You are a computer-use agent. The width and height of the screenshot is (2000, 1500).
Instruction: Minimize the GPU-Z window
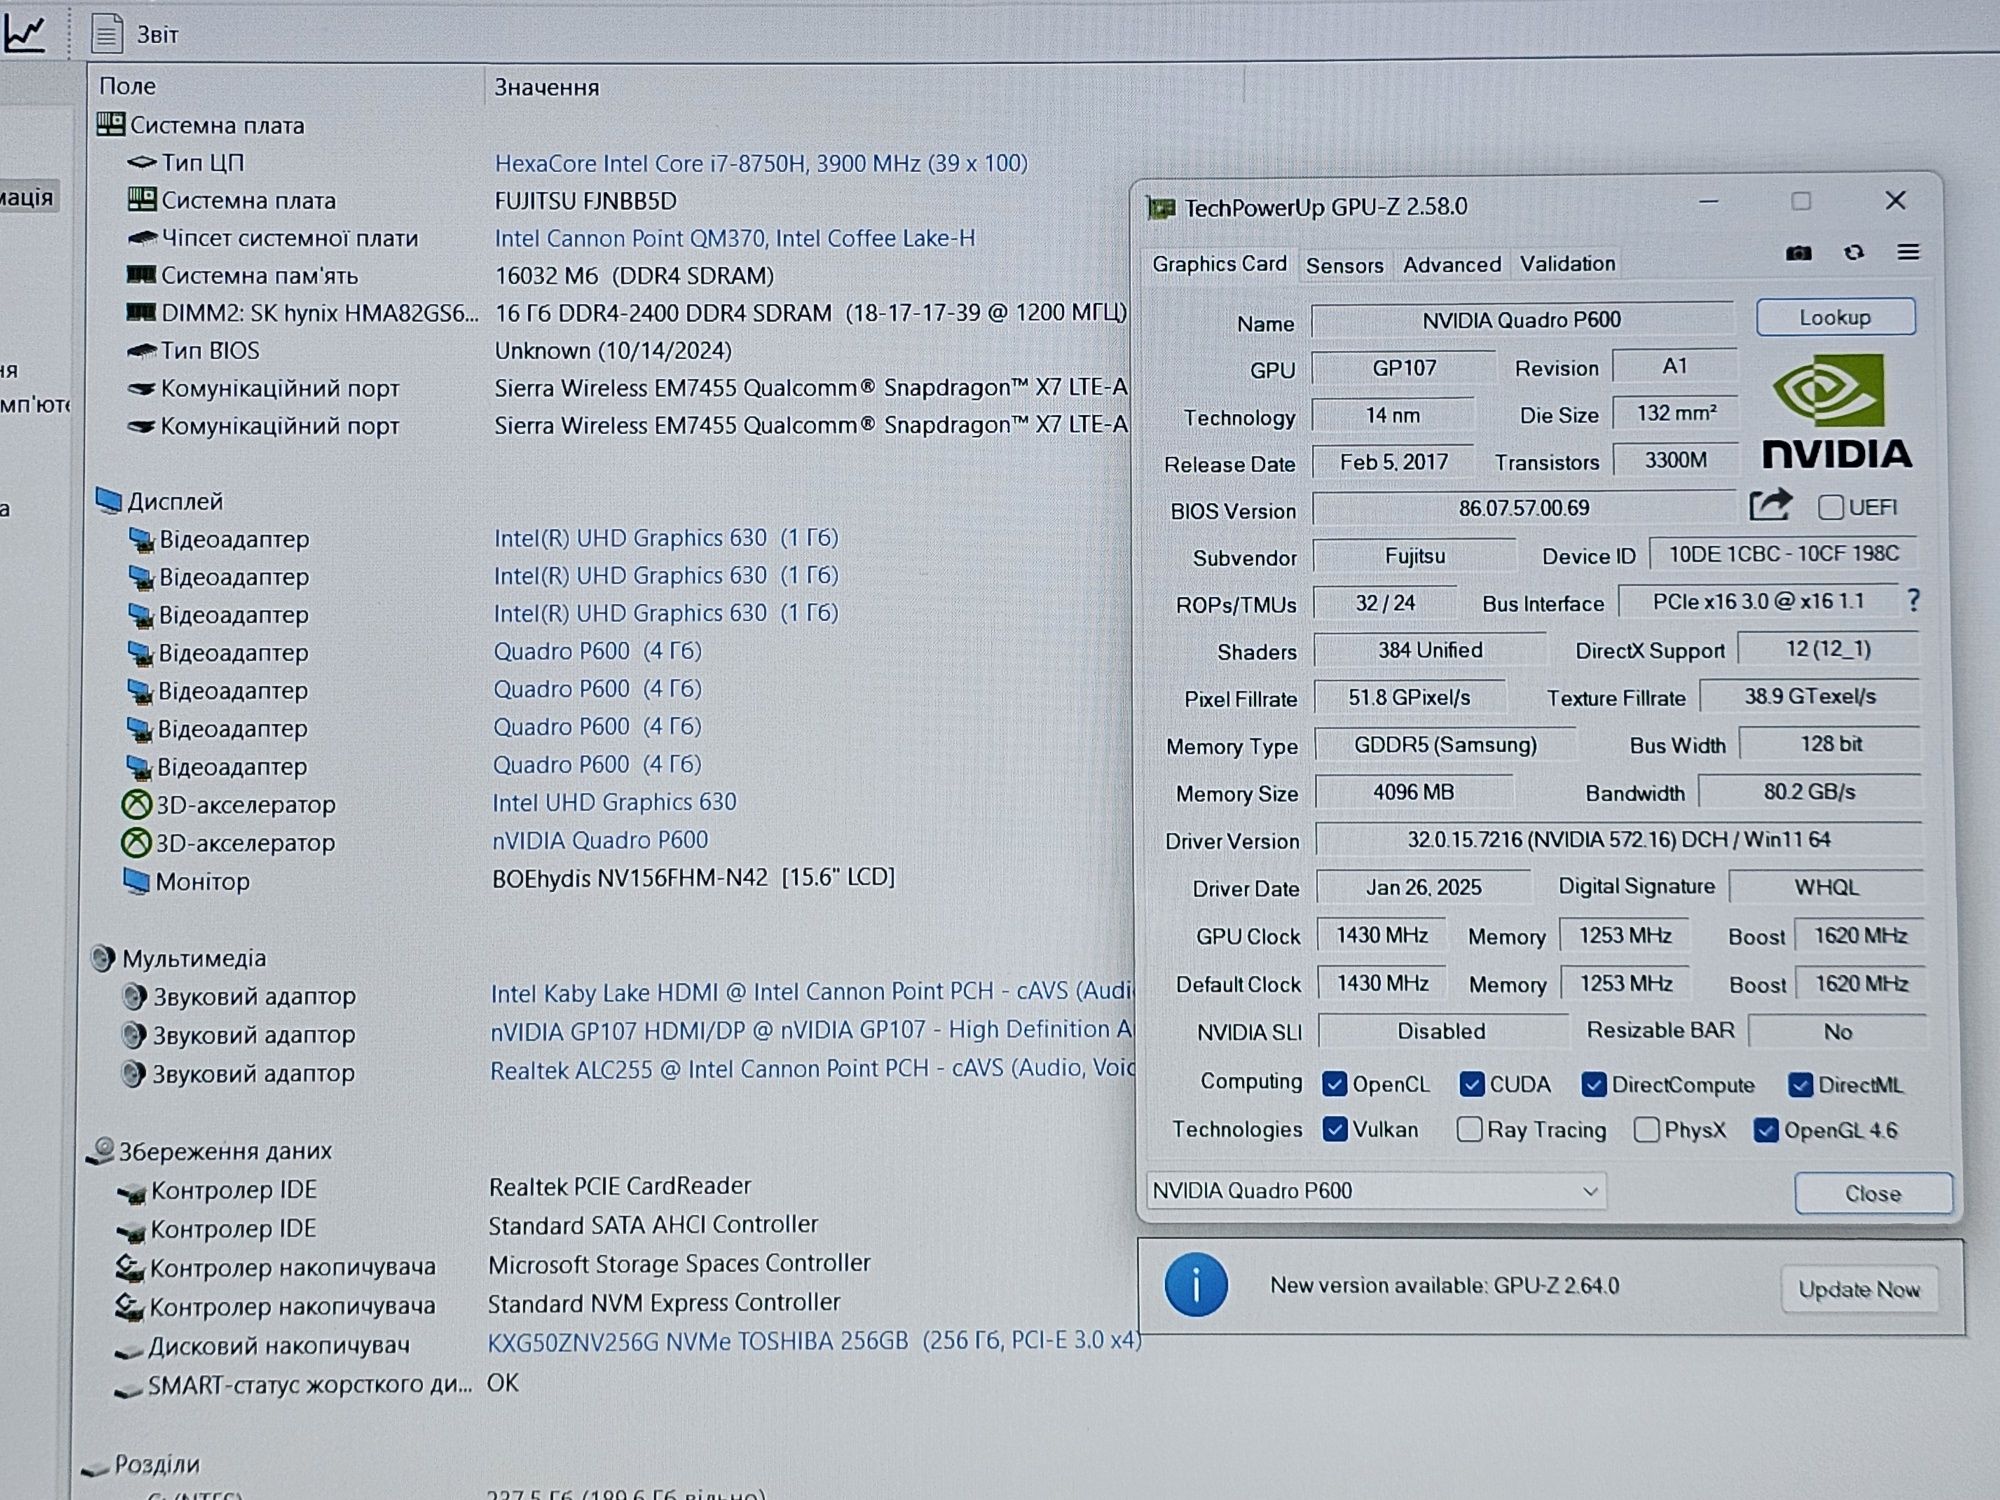1709,202
